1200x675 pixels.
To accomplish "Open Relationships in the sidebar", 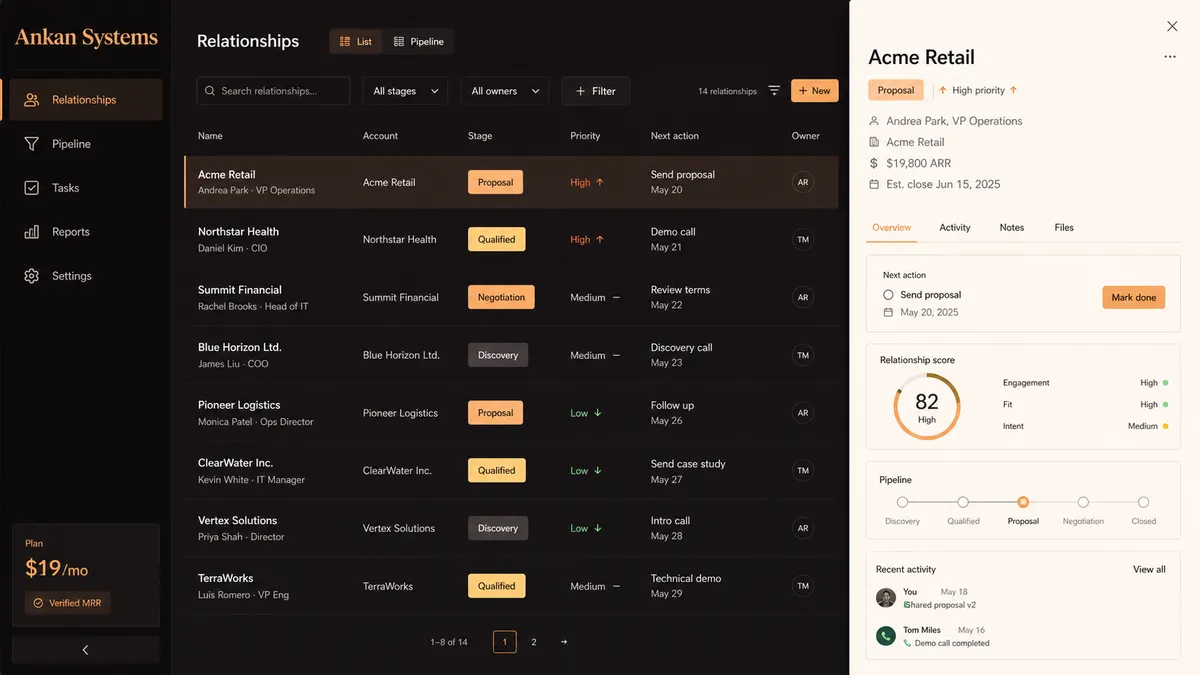I will coord(86,100).
